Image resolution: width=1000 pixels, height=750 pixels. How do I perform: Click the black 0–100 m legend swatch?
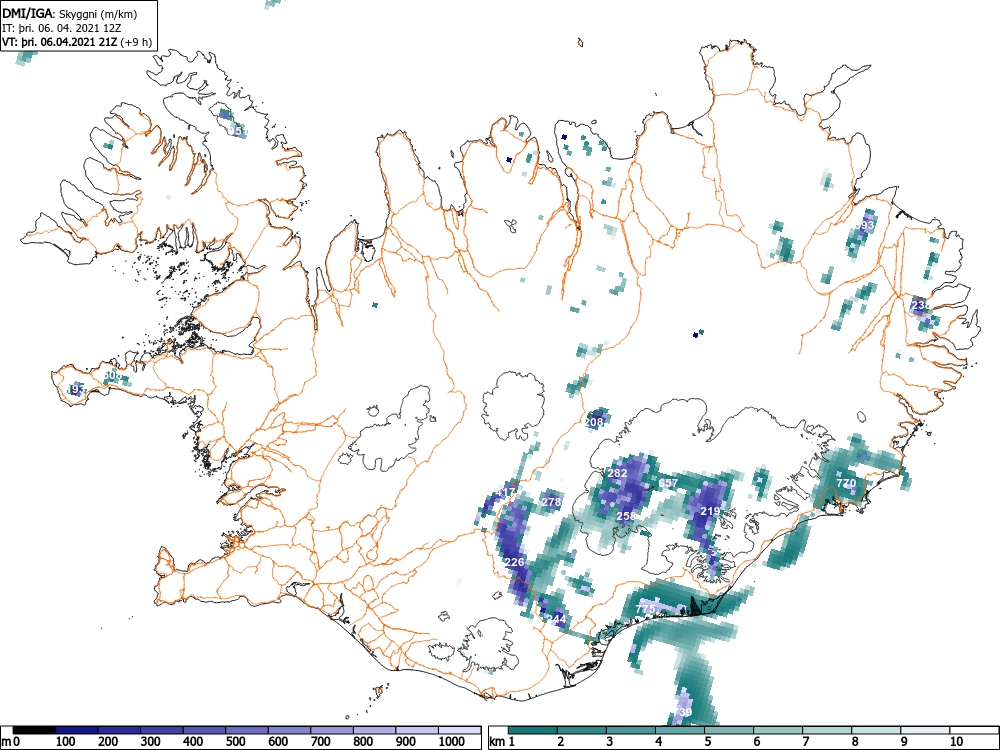34,730
